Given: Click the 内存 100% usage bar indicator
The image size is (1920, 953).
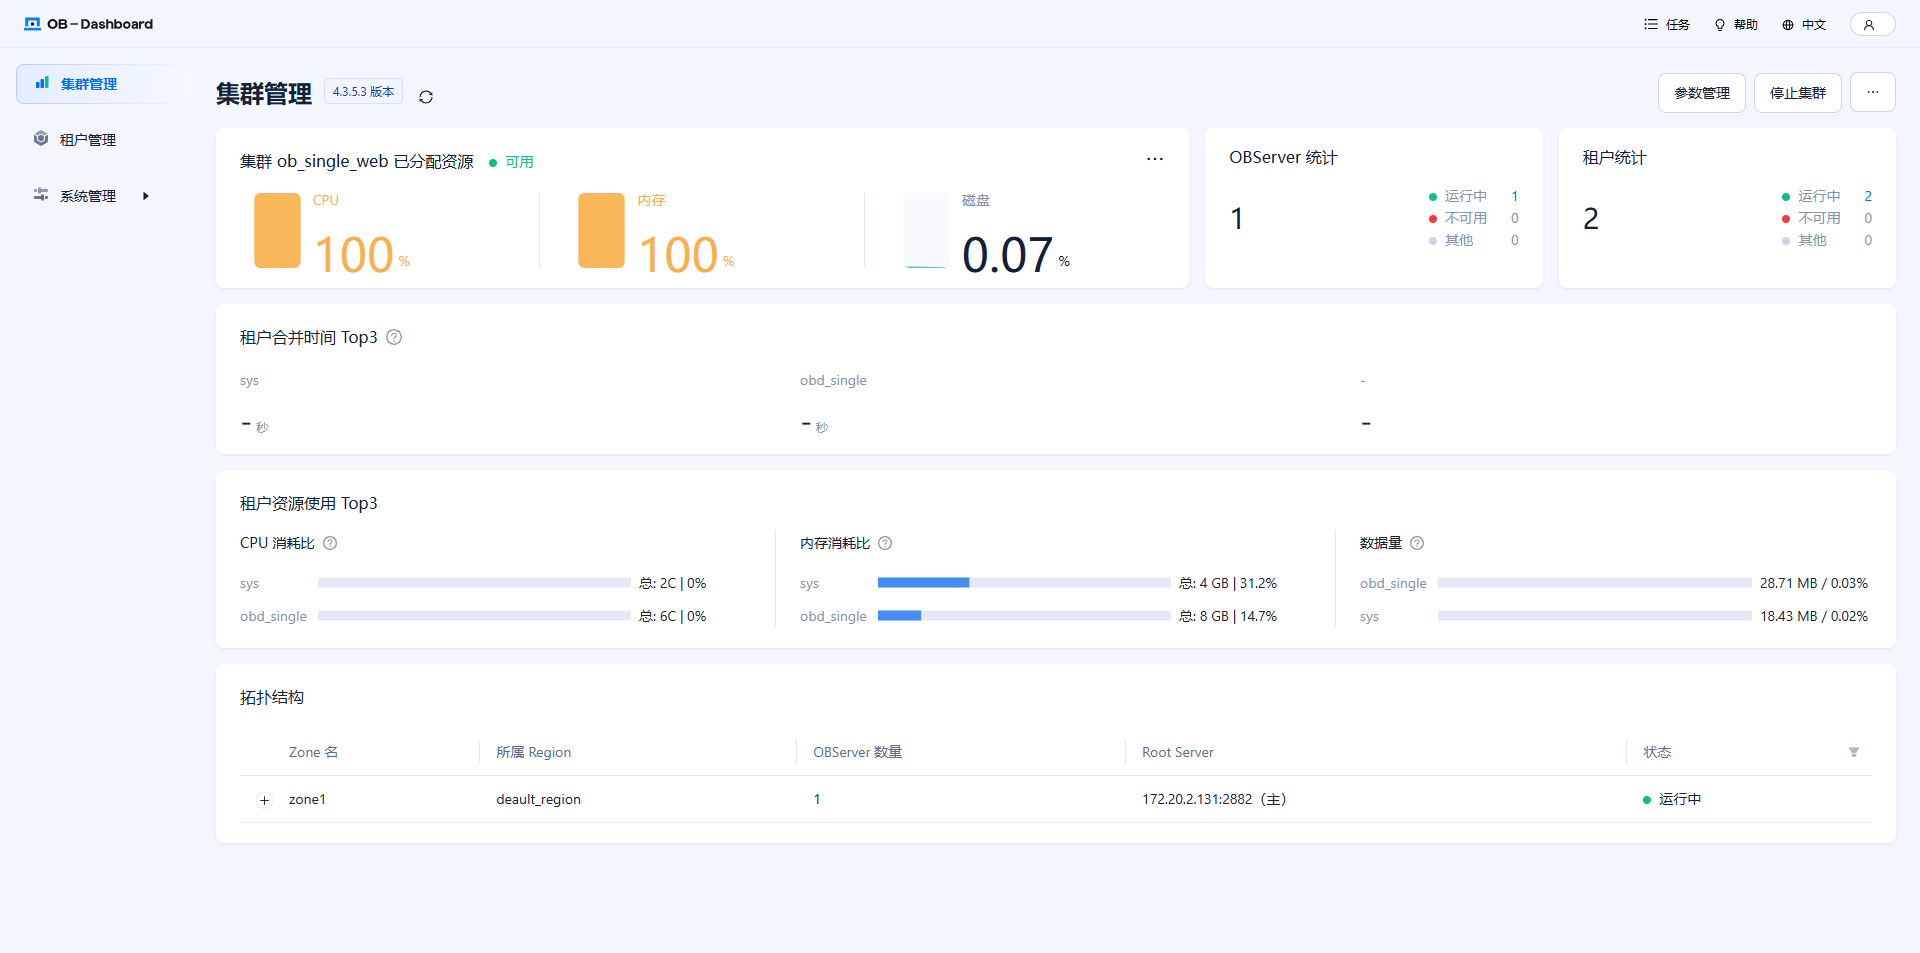Looking at the screenshot, I should (x=601, y=231).
